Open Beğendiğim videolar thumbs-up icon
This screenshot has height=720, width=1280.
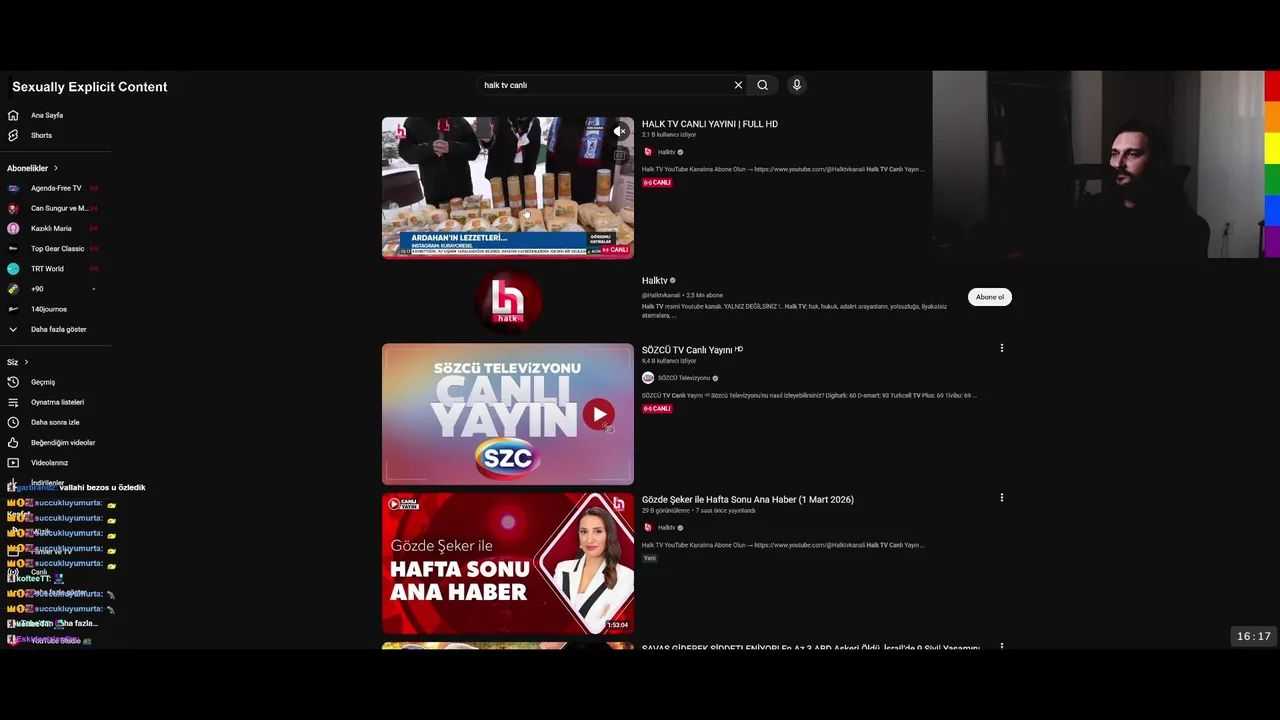point(13,442)
